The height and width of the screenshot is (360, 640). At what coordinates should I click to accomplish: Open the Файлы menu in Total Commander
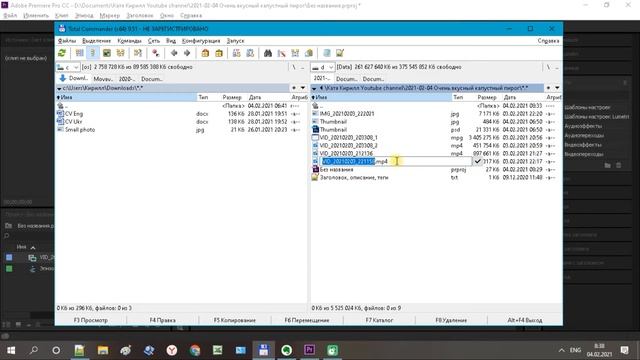tap(67, 41)
